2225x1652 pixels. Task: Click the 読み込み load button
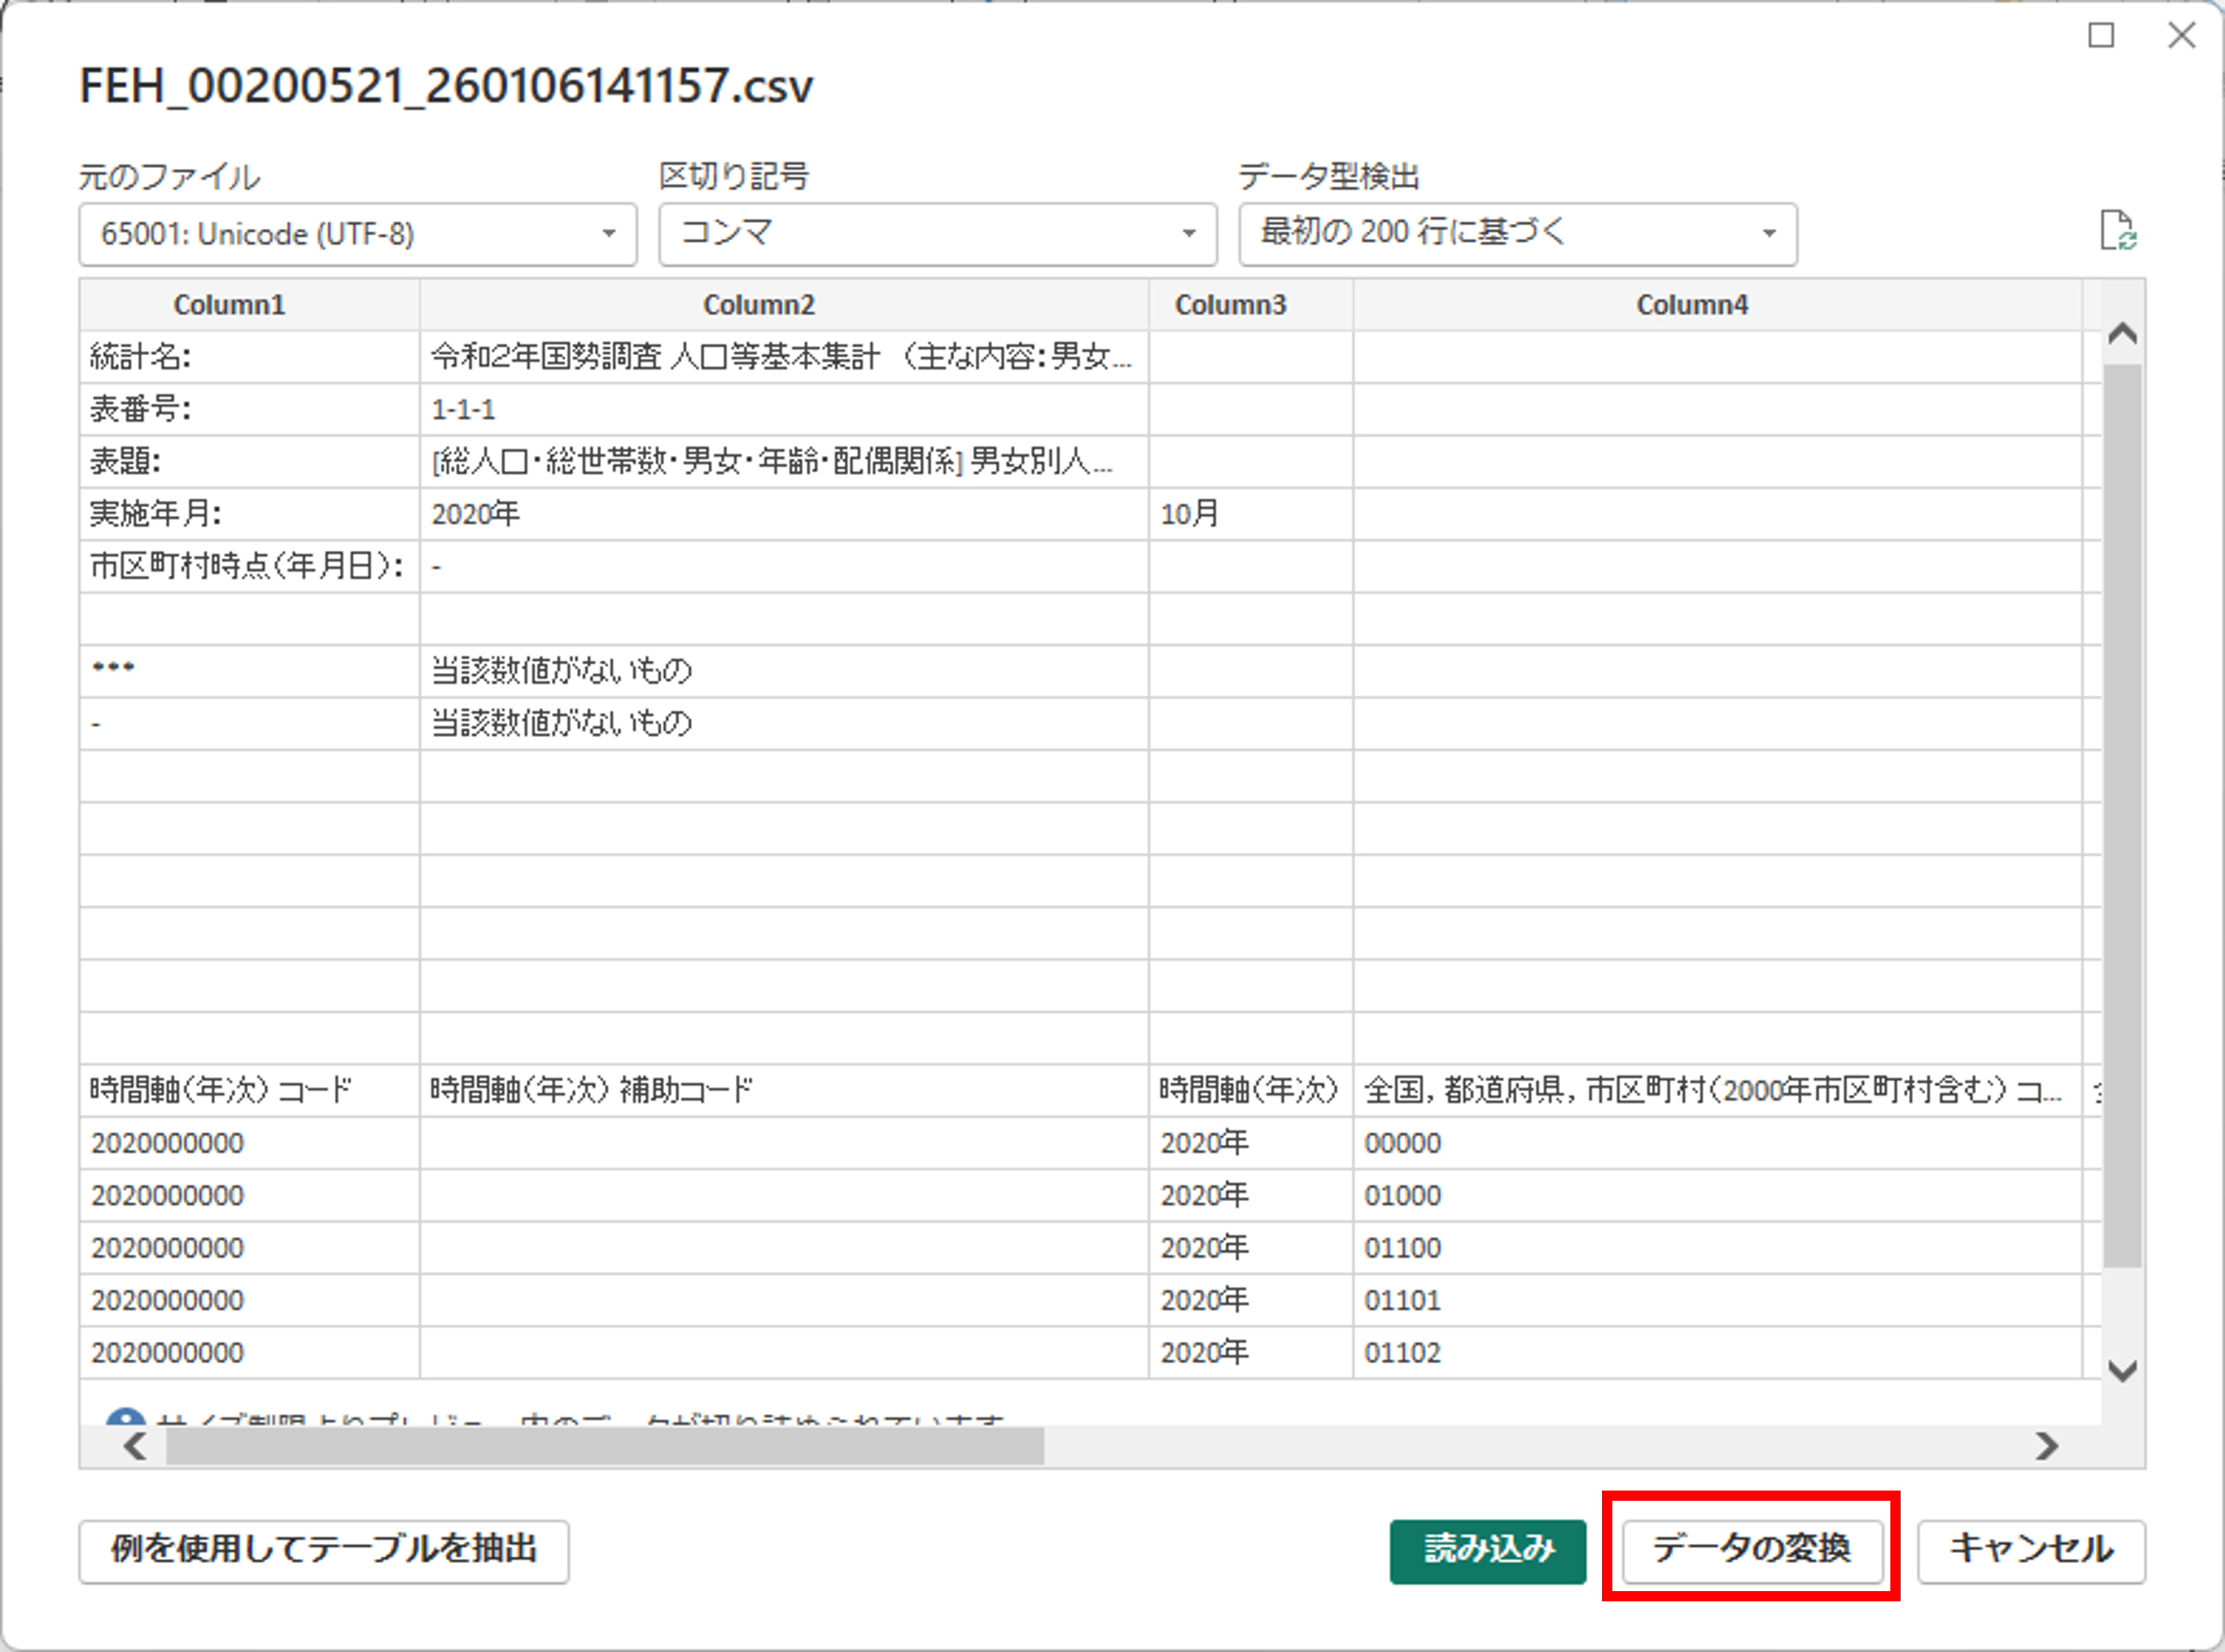[x=1487, y=1550]
